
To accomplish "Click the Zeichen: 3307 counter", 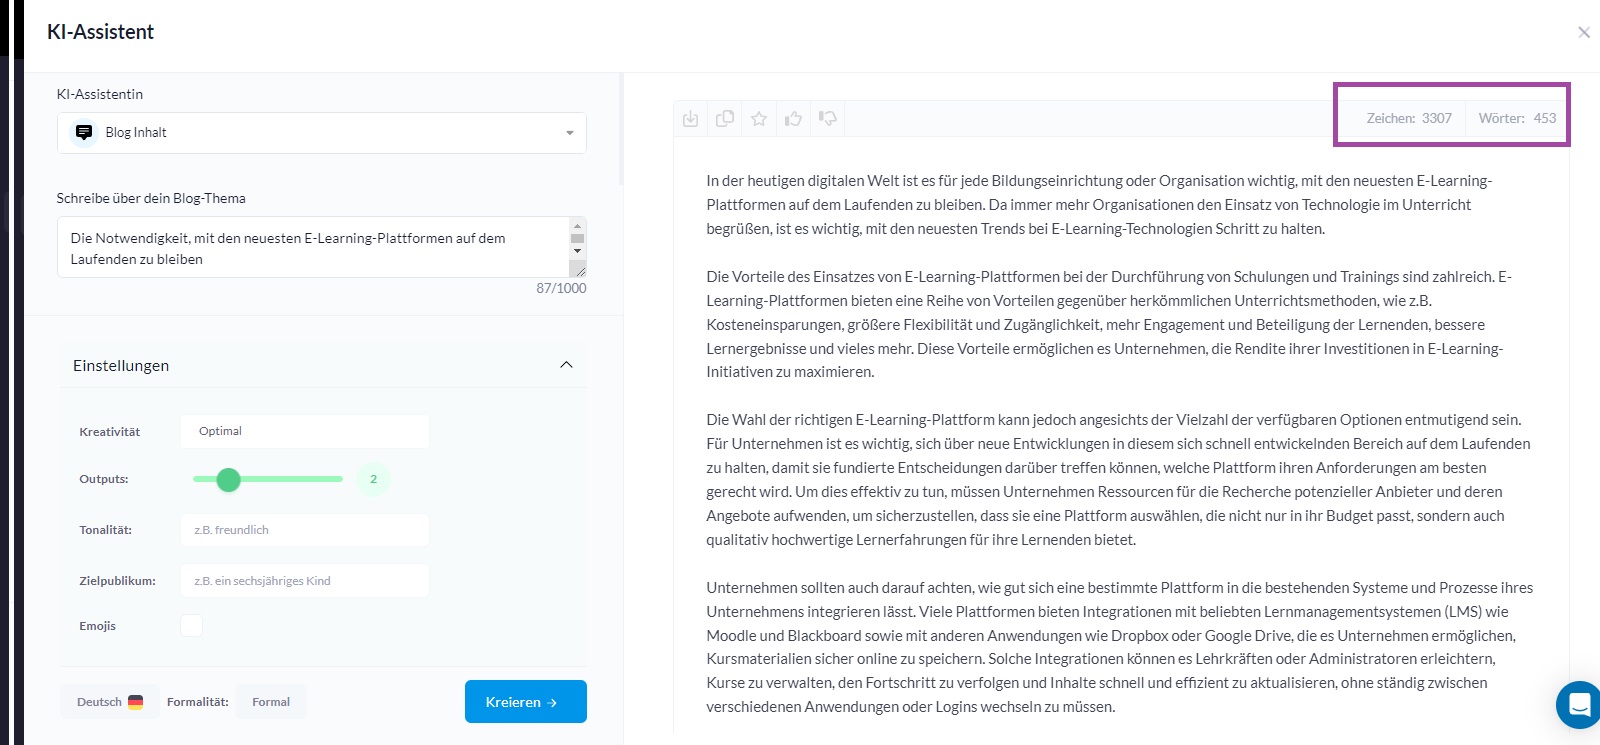I will click(1409, 118).
